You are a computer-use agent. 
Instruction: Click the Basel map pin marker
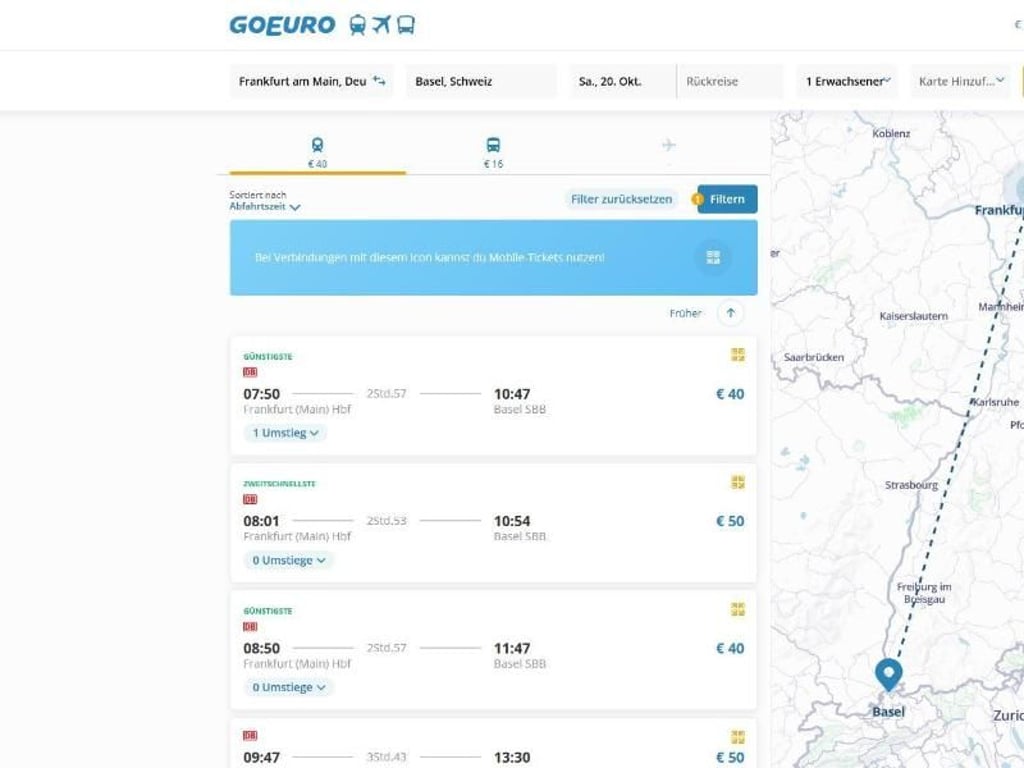coord(889,675)
